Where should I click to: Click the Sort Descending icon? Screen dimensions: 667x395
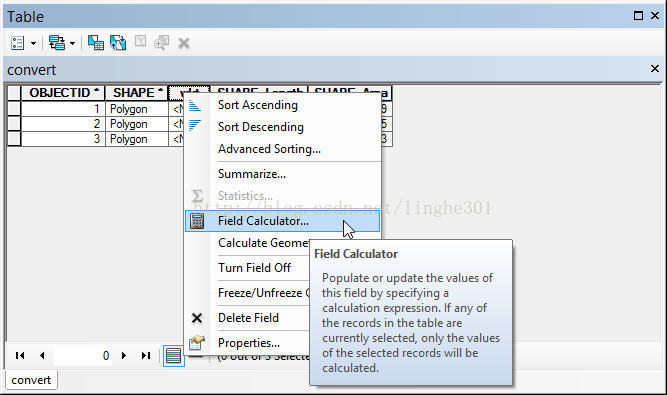195,125
